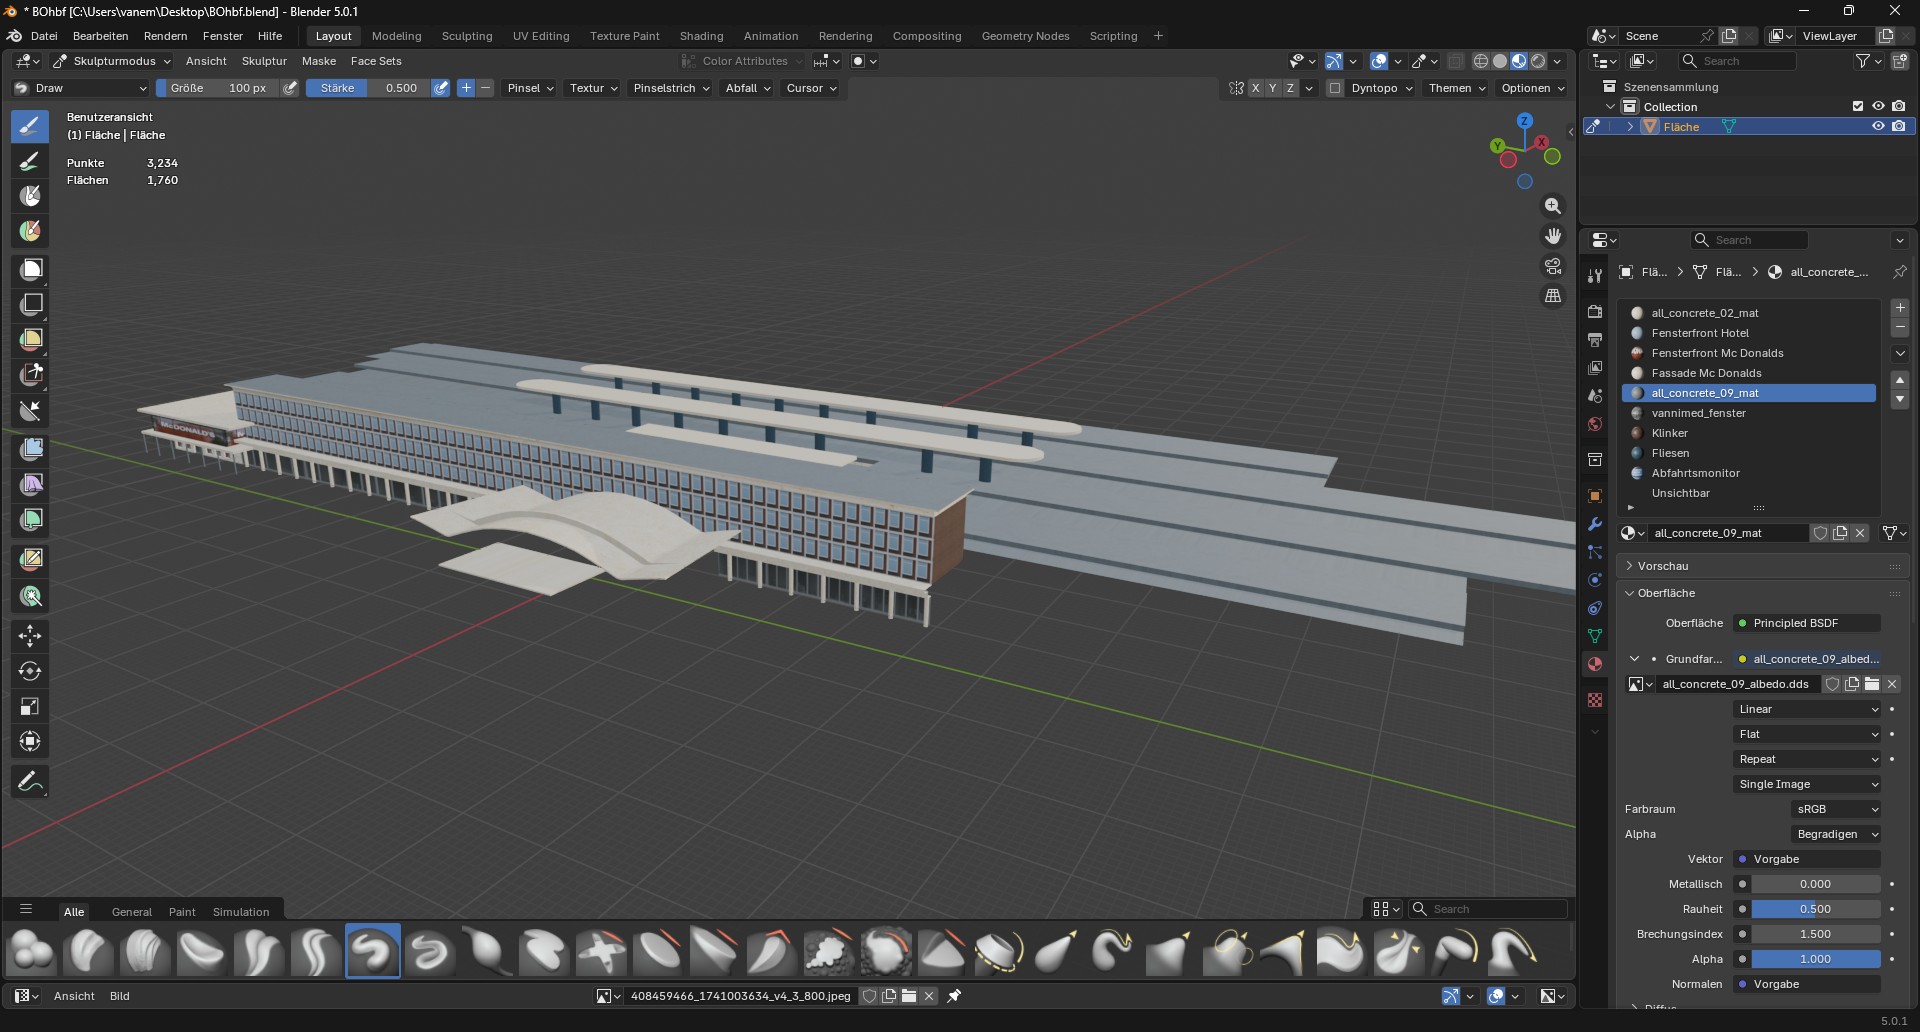Hide Fläche object in viewport via eye icon
1920x1032 pixels.
1878,127
